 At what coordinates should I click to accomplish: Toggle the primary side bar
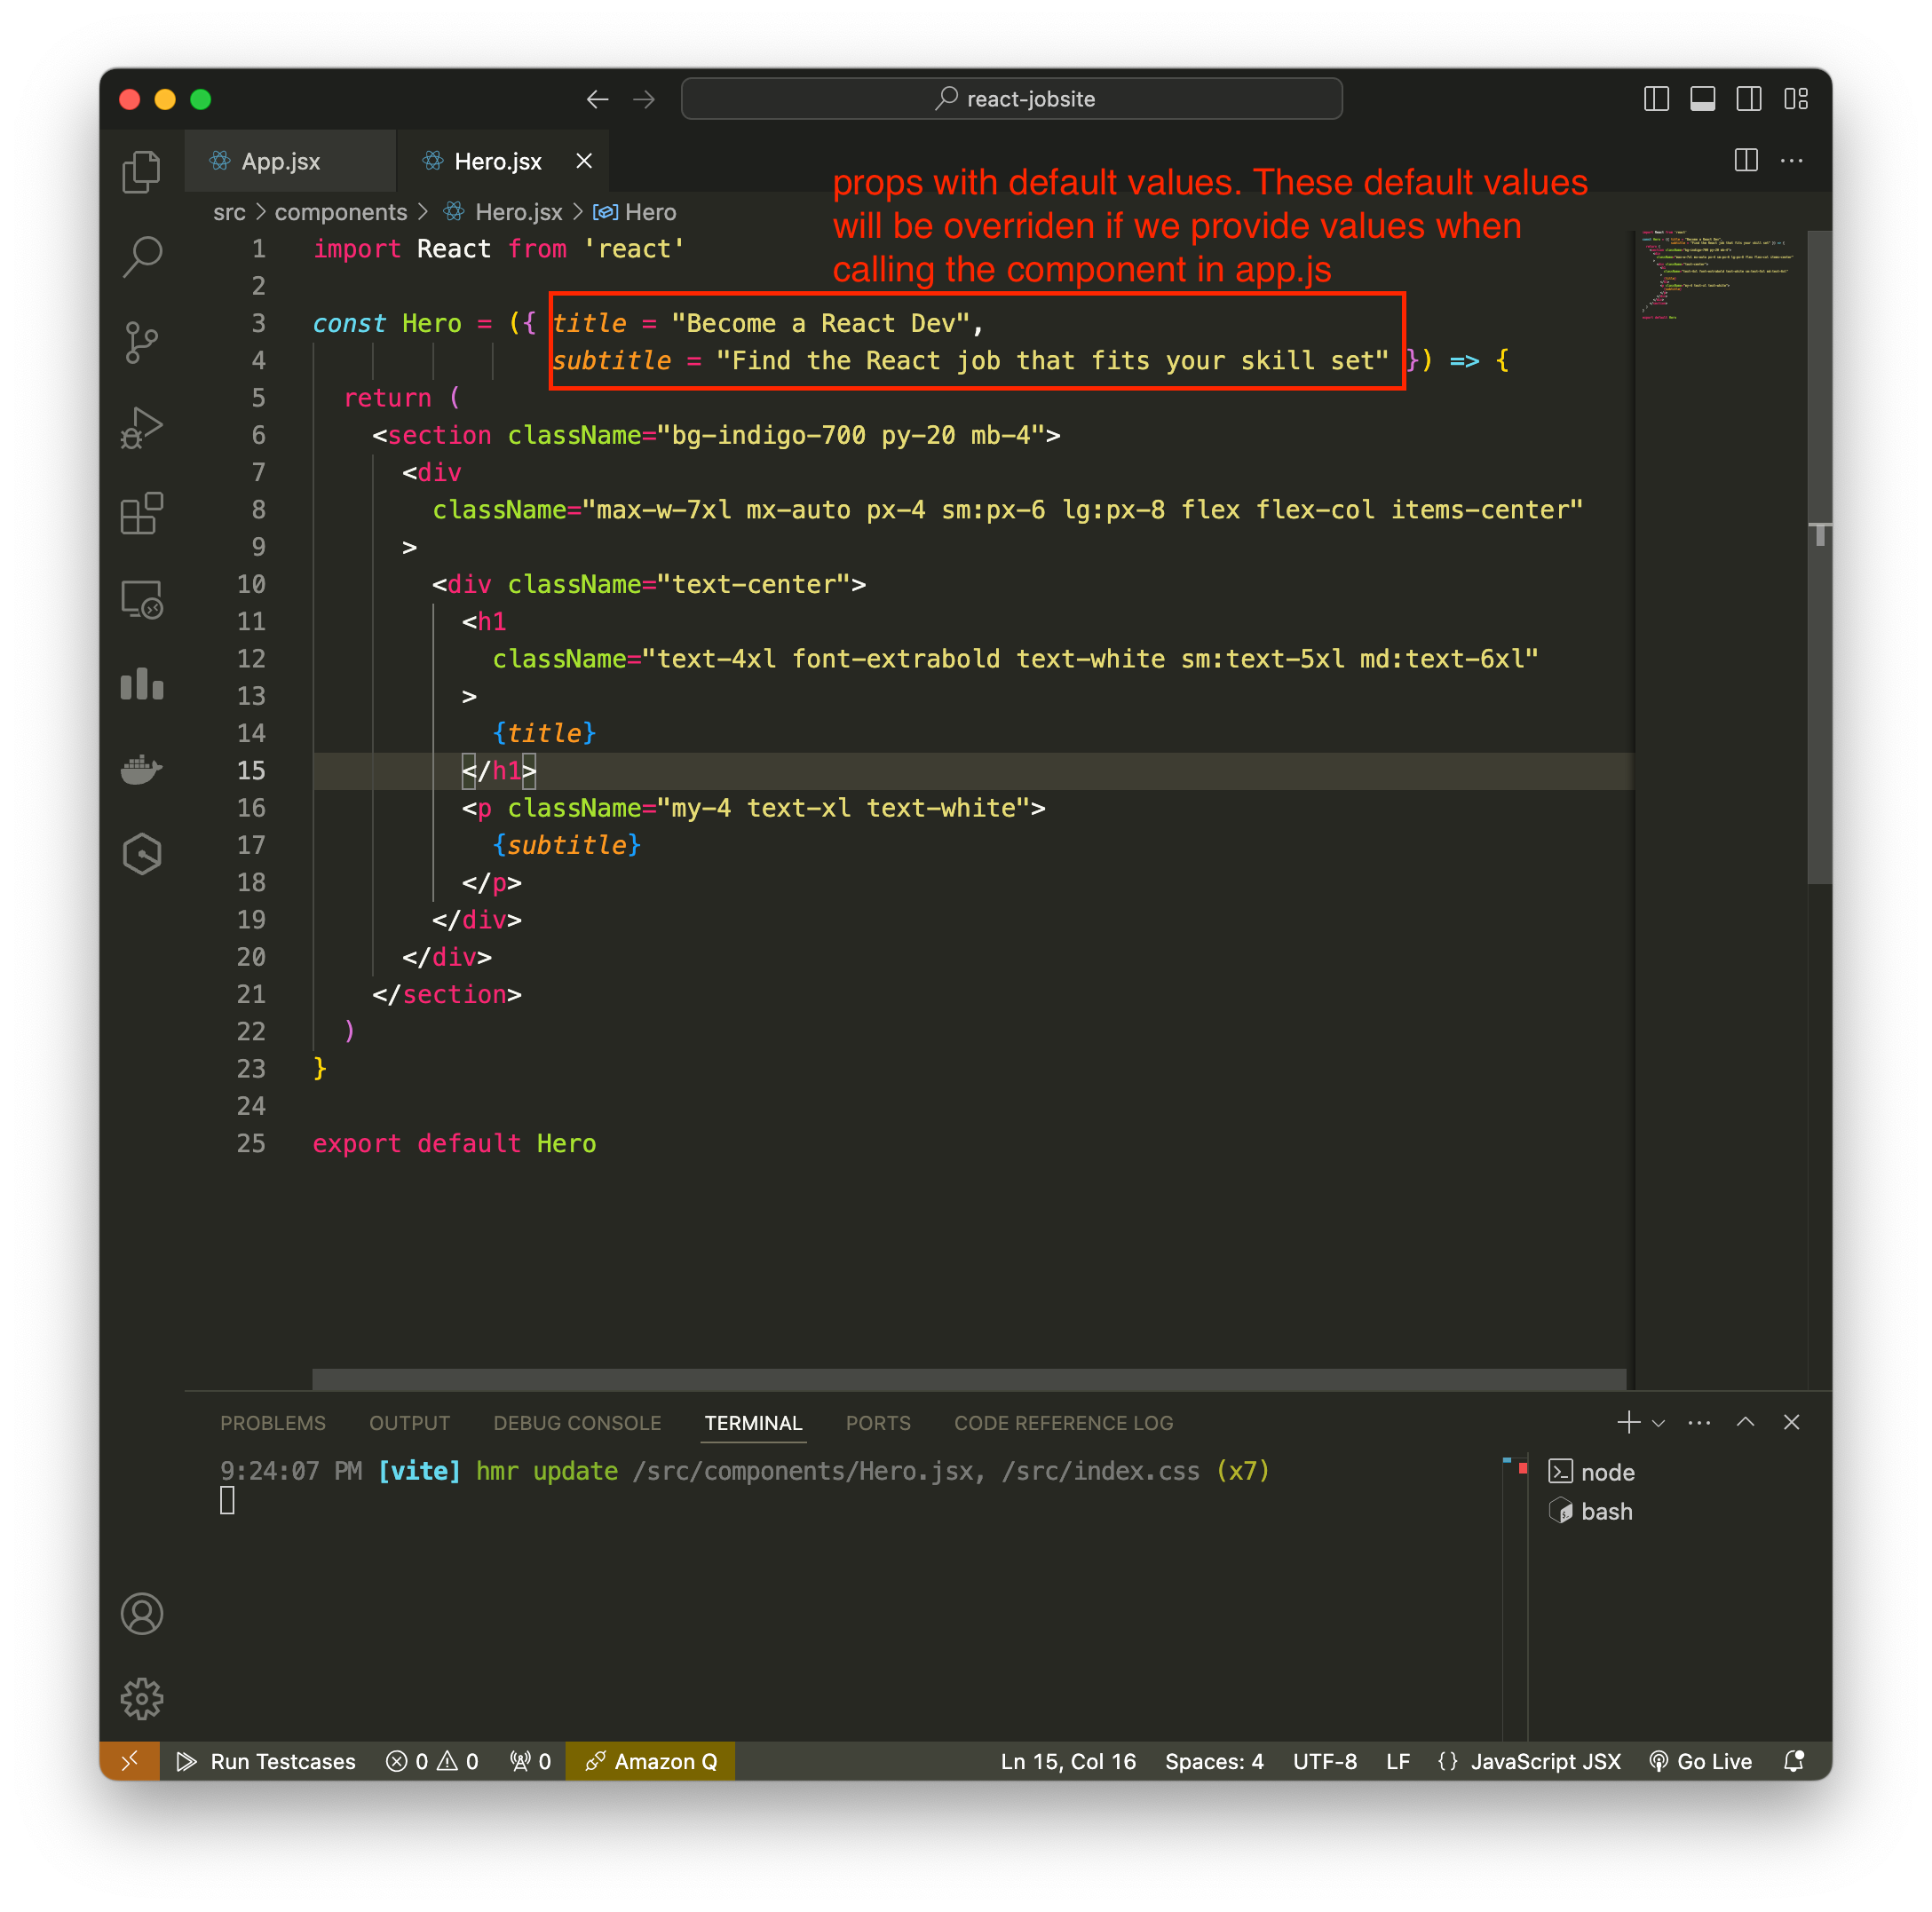[1656, 99]
